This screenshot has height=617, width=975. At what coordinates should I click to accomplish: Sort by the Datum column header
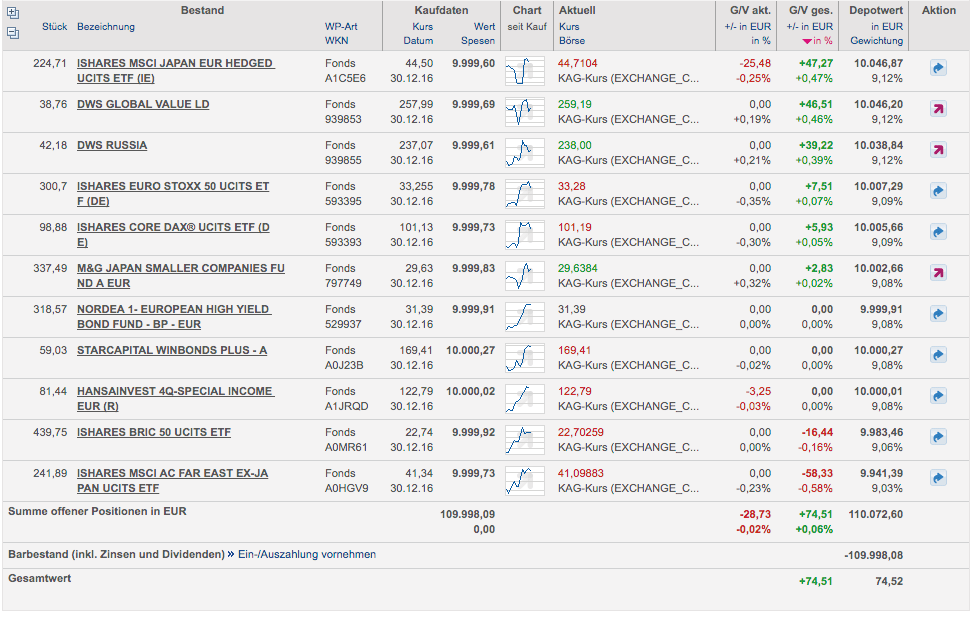click(418, 41)
